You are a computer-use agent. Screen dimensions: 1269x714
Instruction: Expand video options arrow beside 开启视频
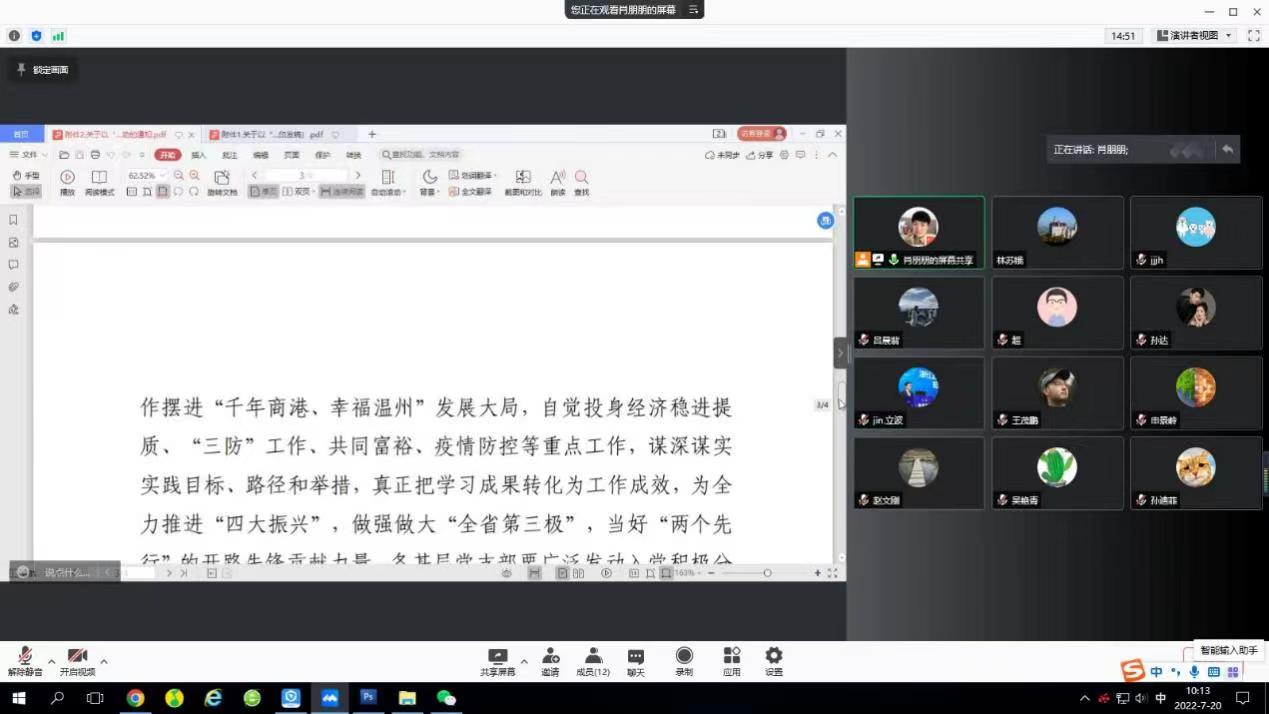pos(104,662)
